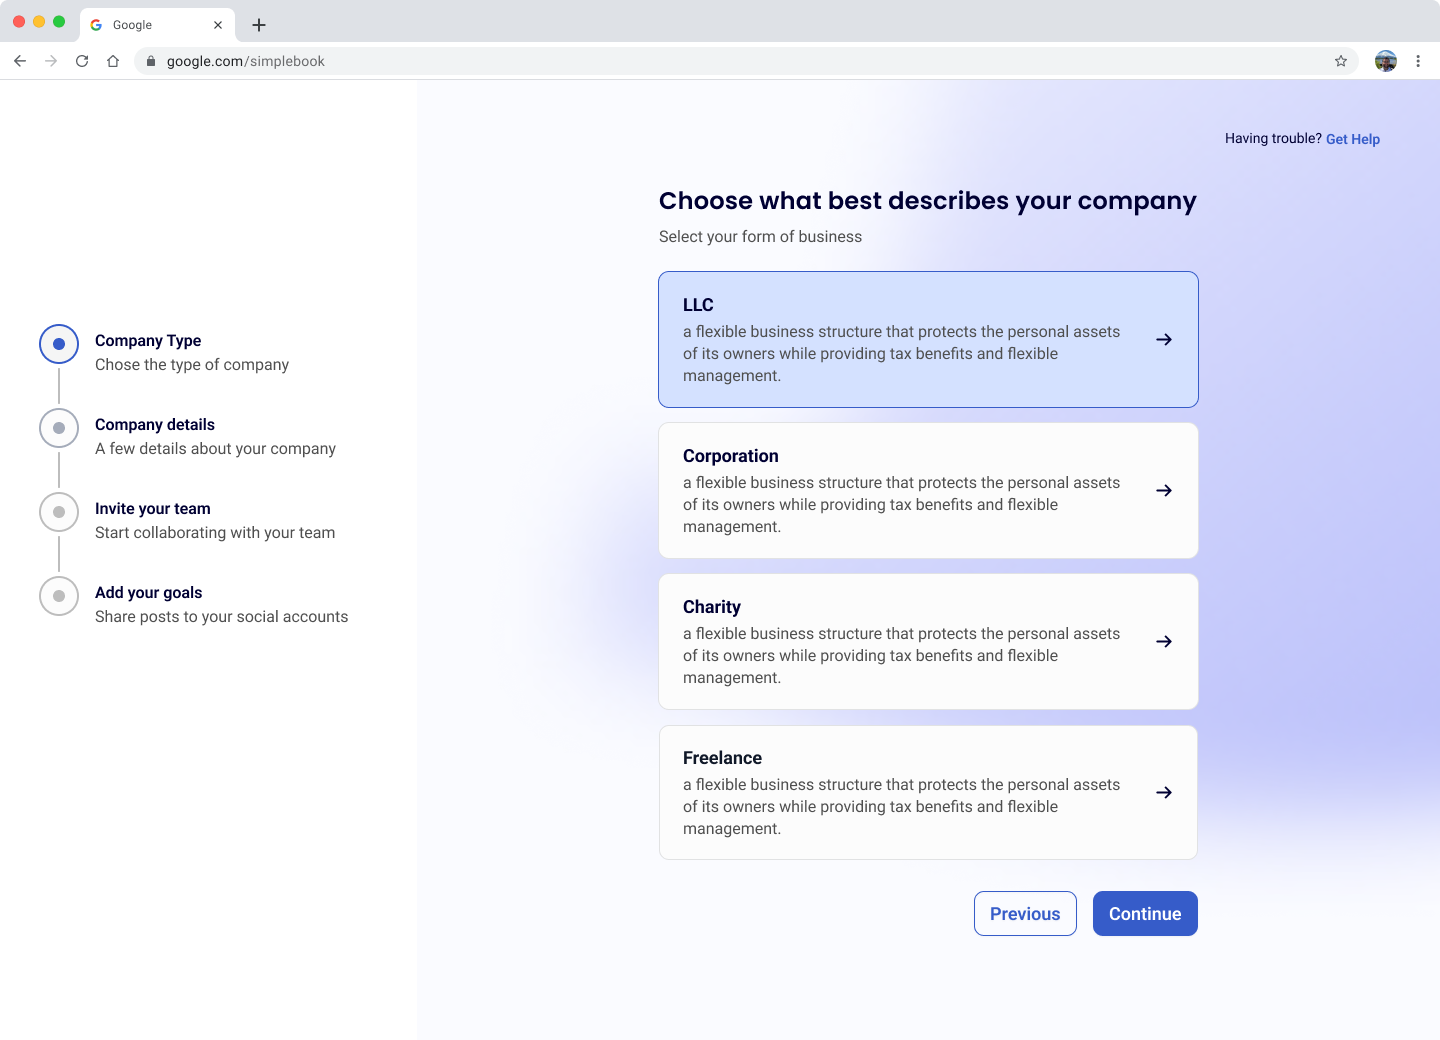Click the arrow on the LLC card
Viewport: 1440px width, 1040px height.
[x=1164, y=340]
